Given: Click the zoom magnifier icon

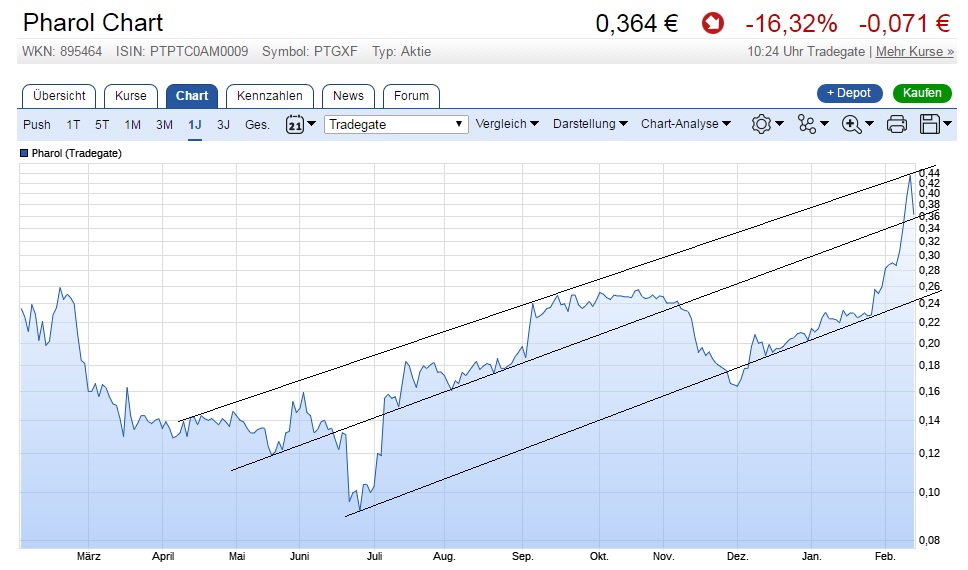Looking at the screenshot, I should (852, 124).
